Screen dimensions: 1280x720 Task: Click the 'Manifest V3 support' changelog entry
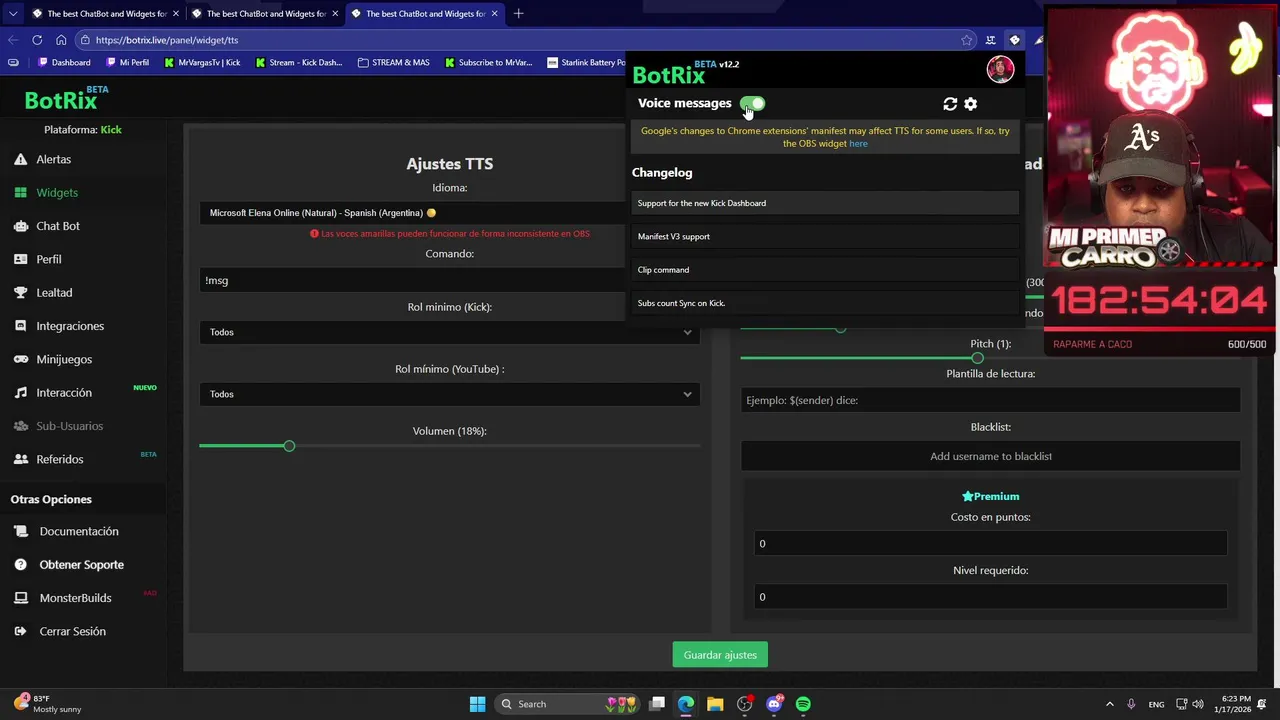point(825,237)
